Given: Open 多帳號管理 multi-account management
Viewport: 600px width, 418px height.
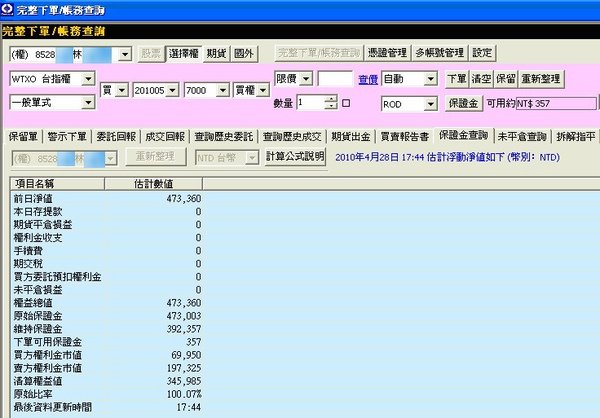Looking at the screenshot, I should coord(440,53).
